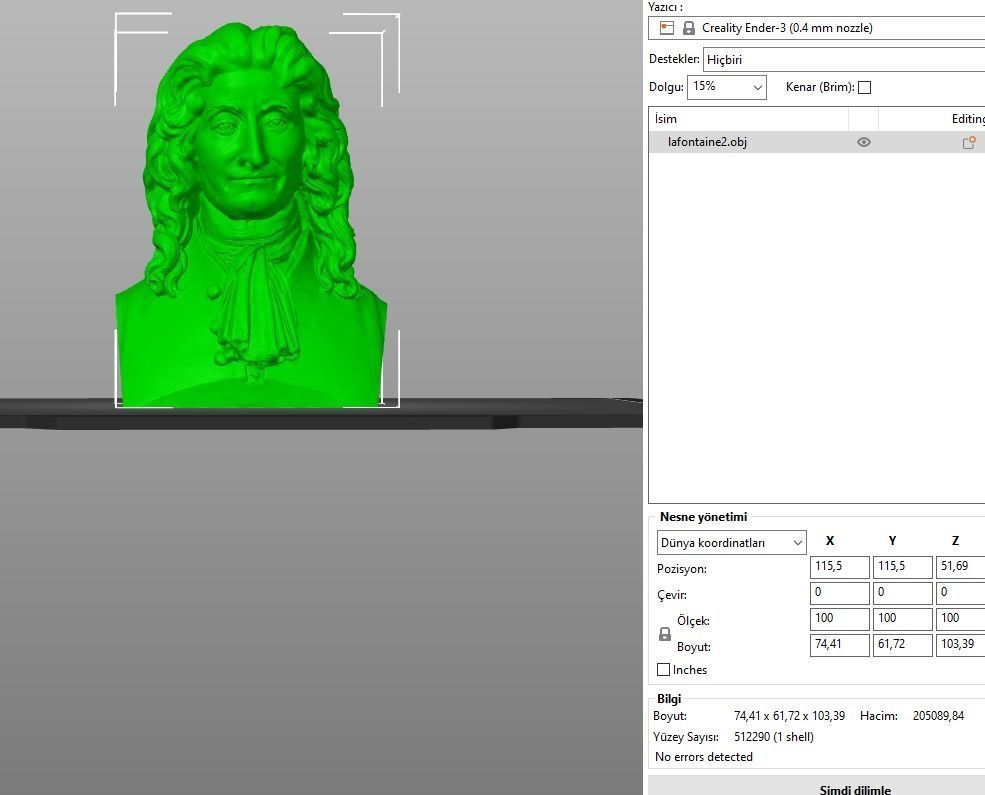This screenshot has height=795, width=985.
Task: Click the No errors detected text
Action: point(704,757)
